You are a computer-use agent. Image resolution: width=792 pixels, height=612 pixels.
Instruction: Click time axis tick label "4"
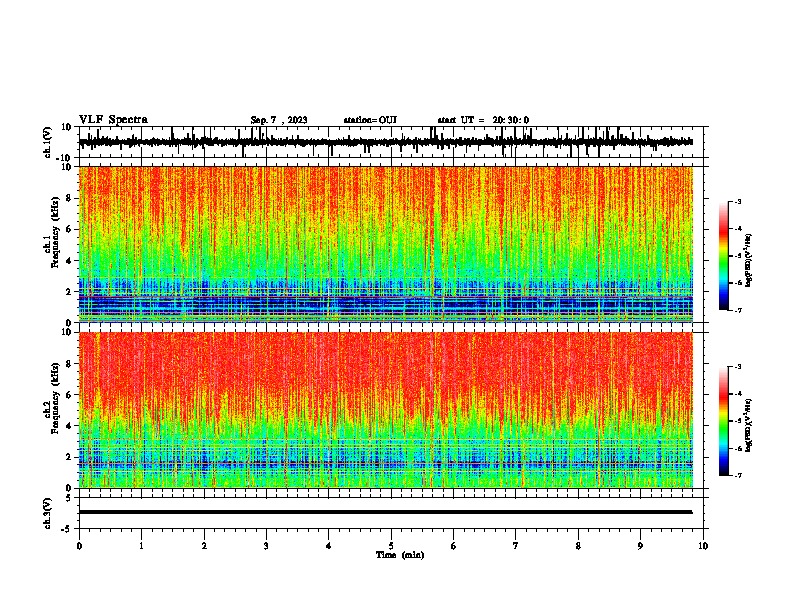pos(329,546)
